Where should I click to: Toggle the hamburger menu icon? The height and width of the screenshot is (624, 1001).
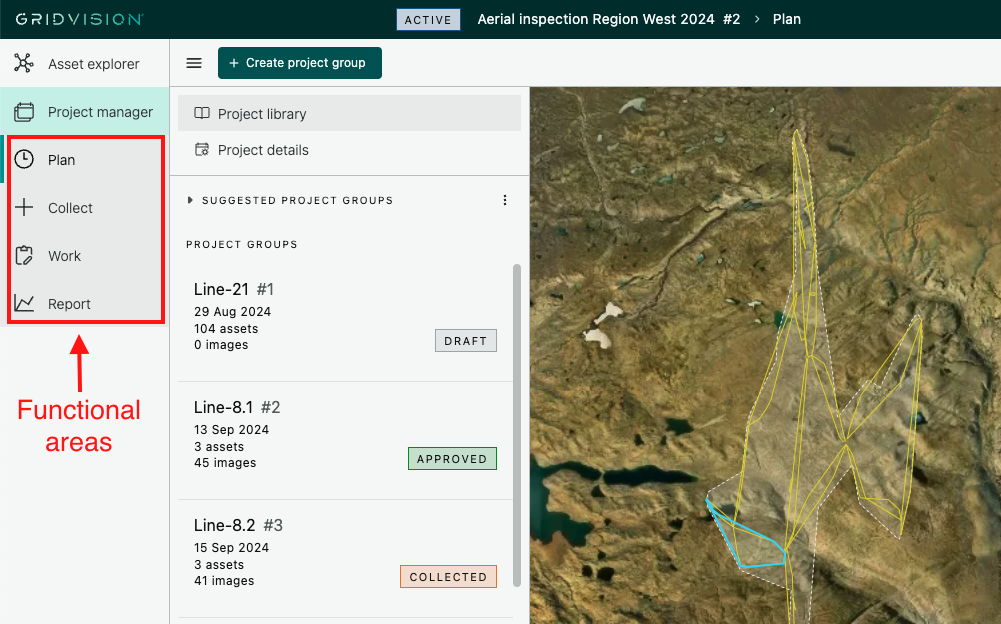[x=194, y=63]
